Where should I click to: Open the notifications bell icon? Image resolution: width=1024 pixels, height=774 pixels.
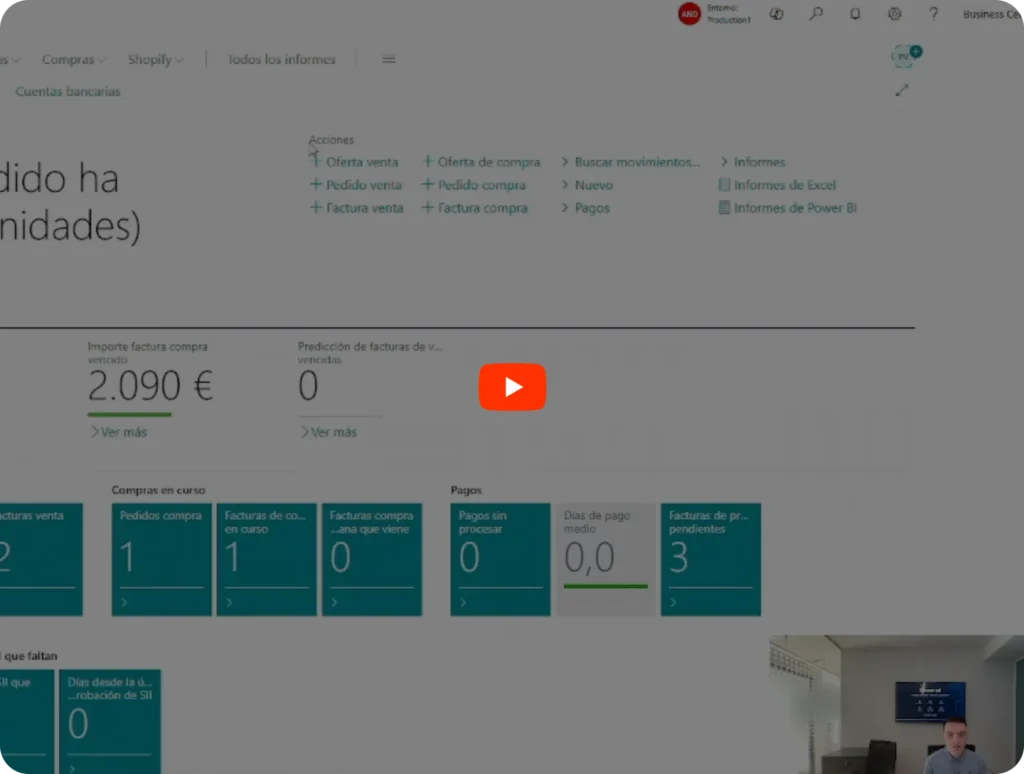point(855,14)
